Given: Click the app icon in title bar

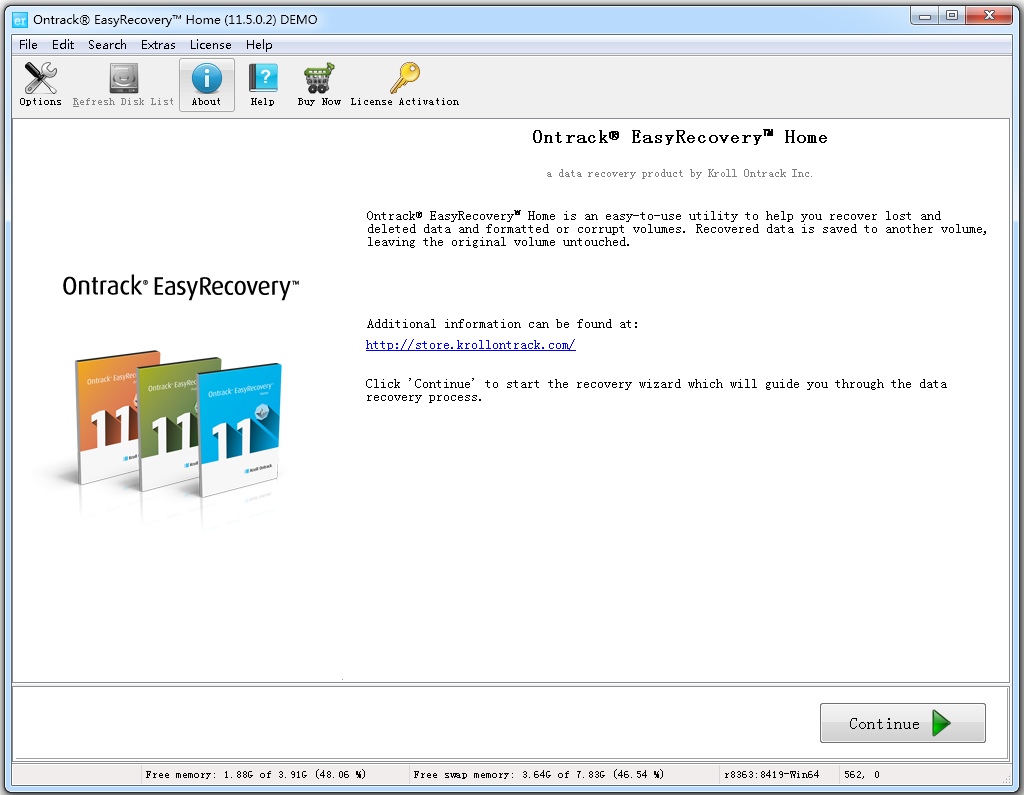Looking at the screenshot, I should pyautogui.click(x=20, y=20).
